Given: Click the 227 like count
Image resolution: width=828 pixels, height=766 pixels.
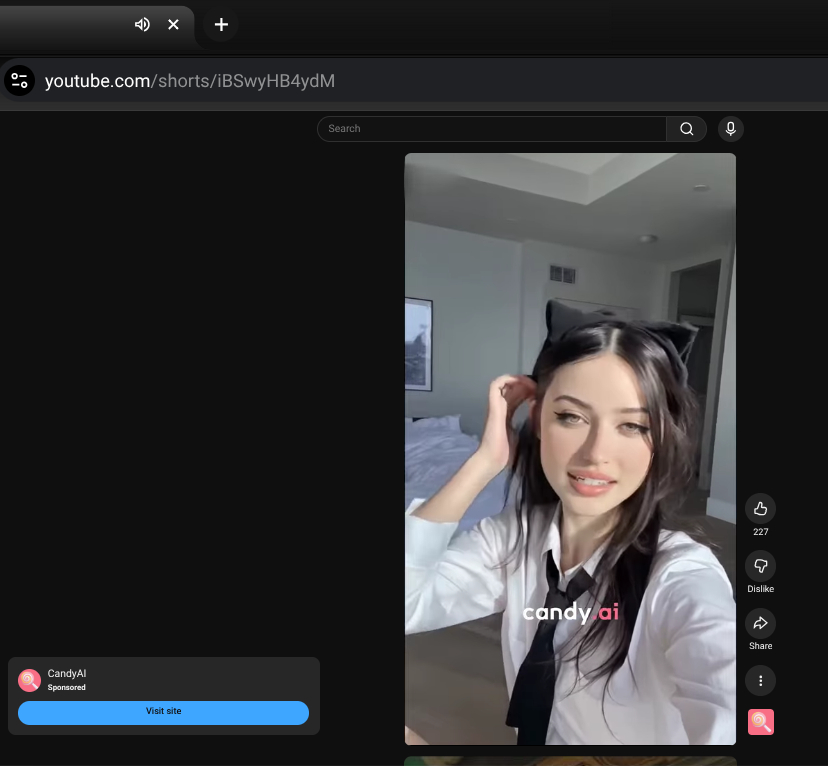Looking at the screenshot, I should tap(760, 532).
